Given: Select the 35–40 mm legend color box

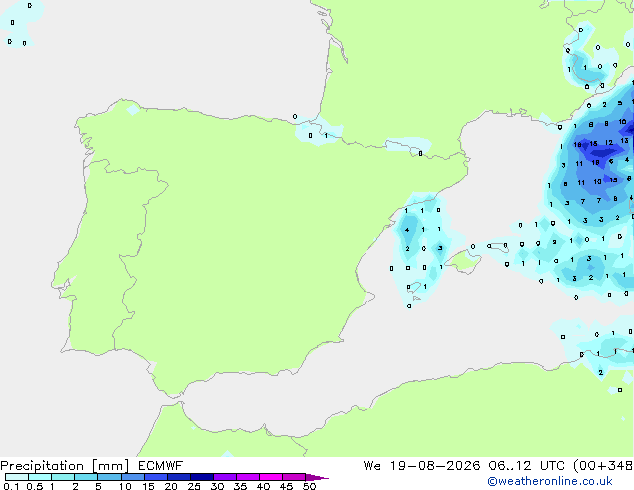Looking at the screenshot, I should tap(247, 477).
